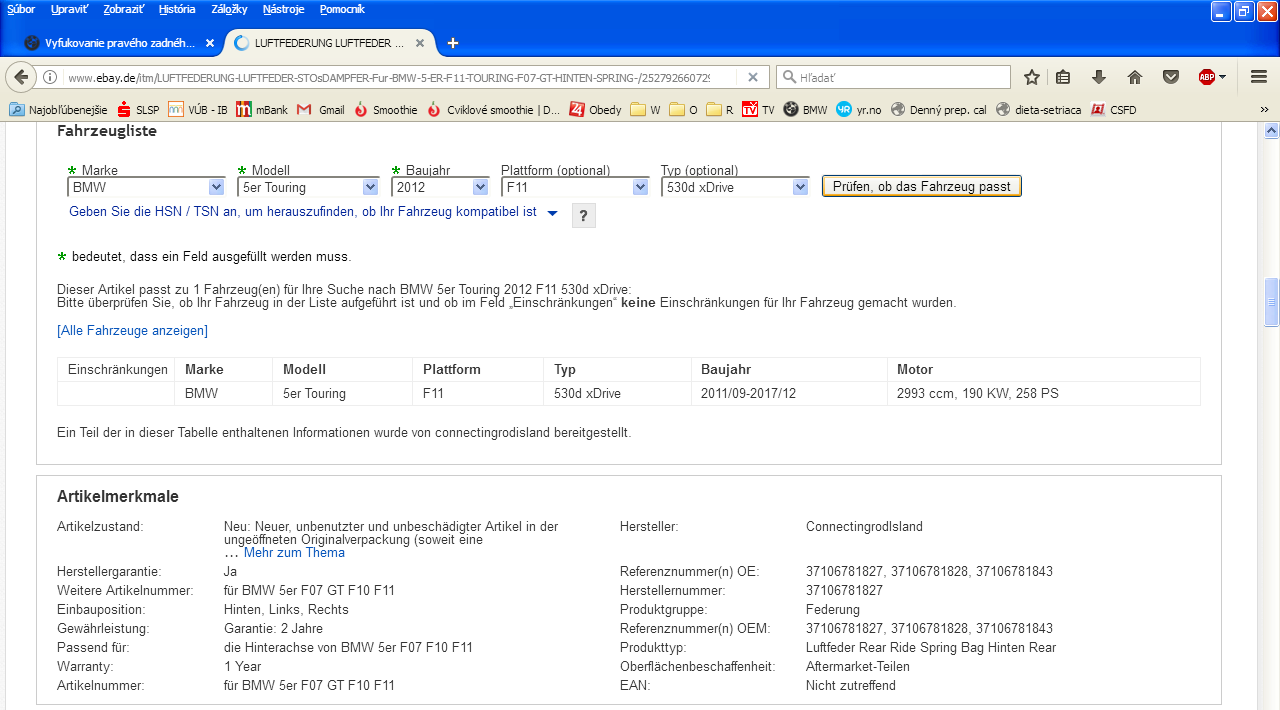Open the Gmail bookmark

tap(321, 110)
